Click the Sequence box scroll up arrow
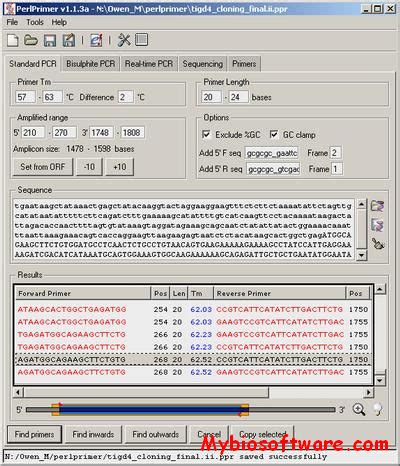The image size is (400, 466). tap(362, 204)
